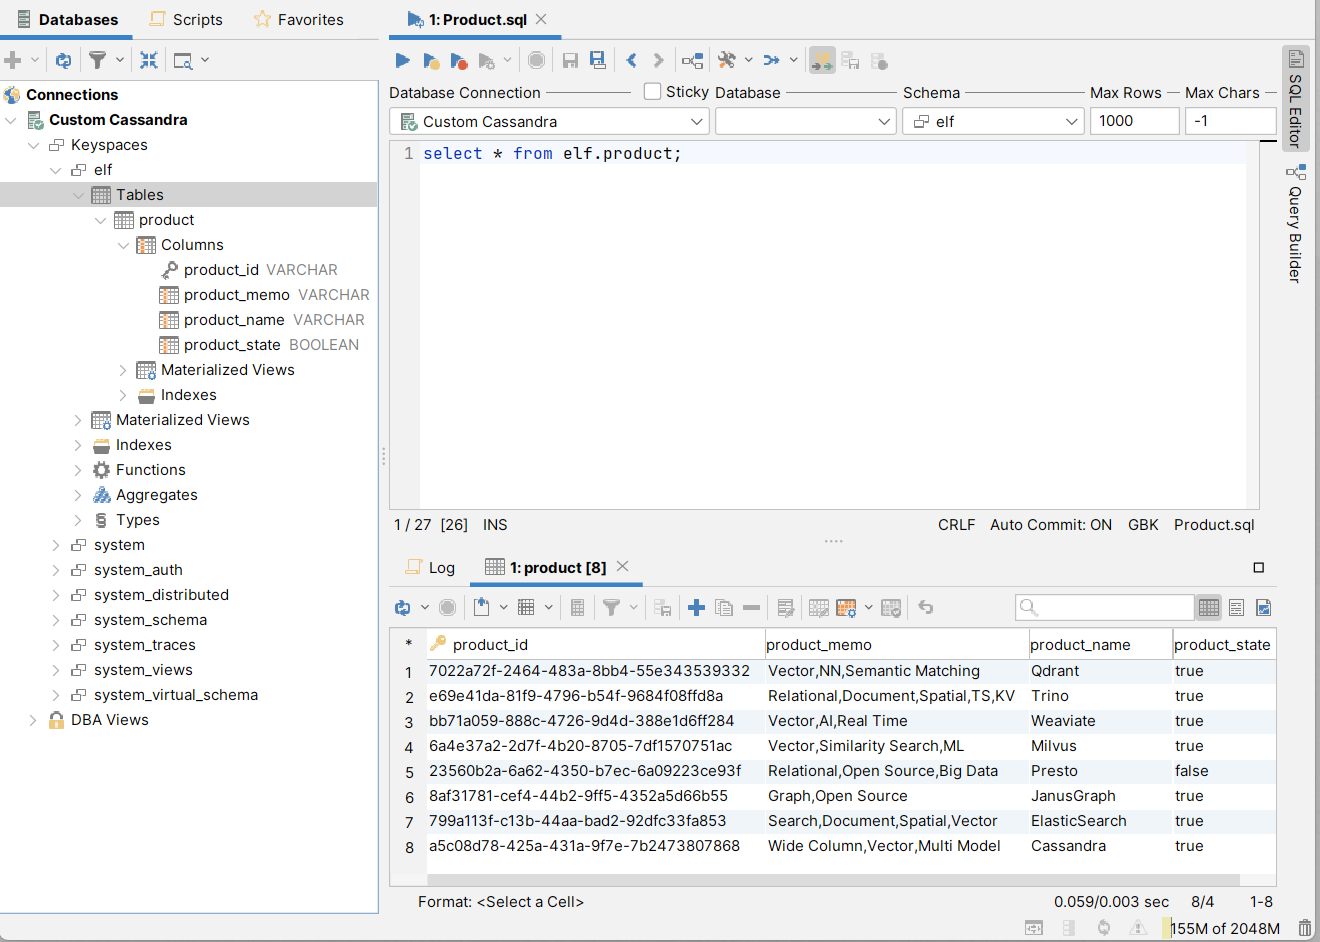Toggle the highlighted parameter markers button
Image resolution: width=1320 pixels, height=942 pixels.
point(822,61)
